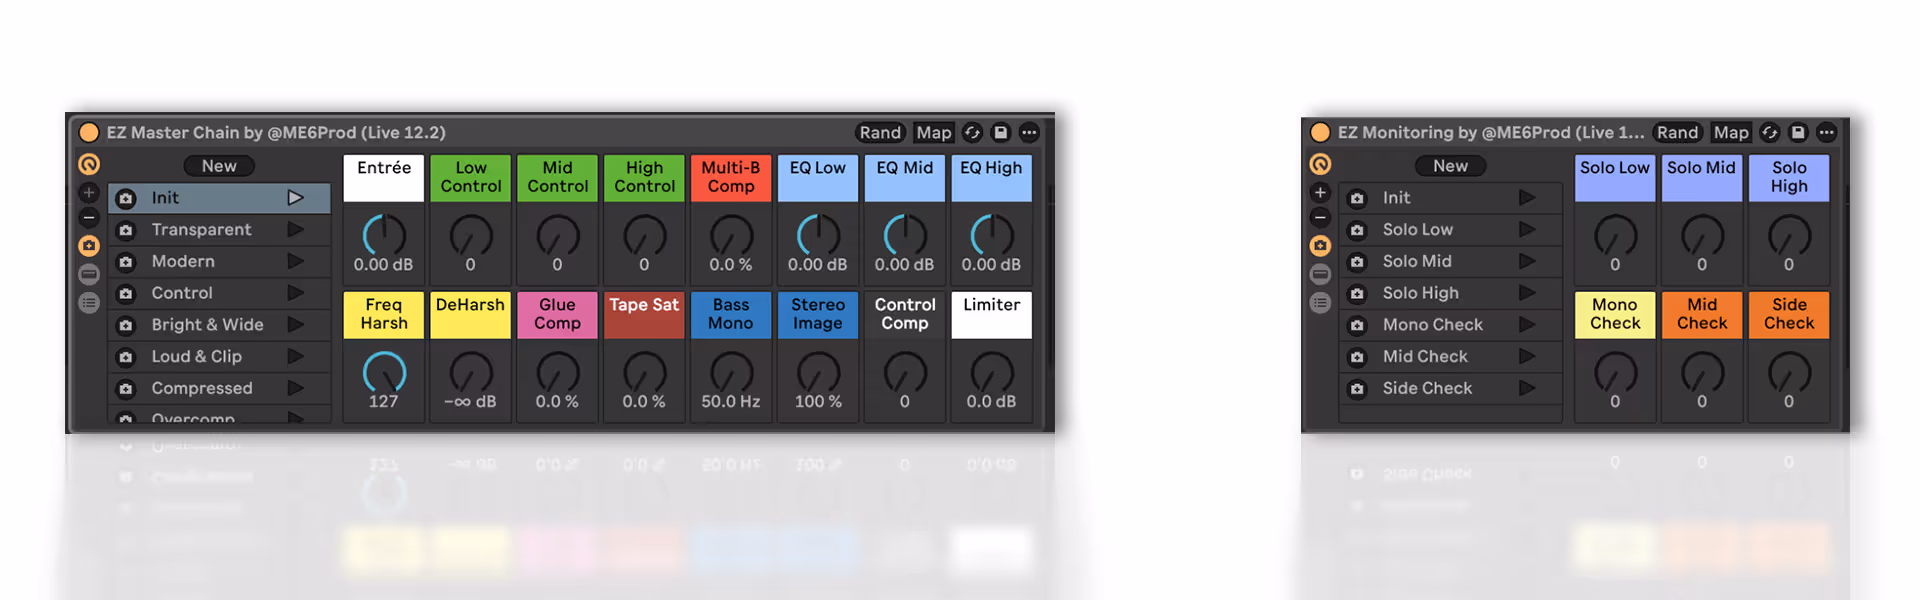Click the Stereo Image macro label
This screenshot has width=1920, height=600.
pos(818,314)
